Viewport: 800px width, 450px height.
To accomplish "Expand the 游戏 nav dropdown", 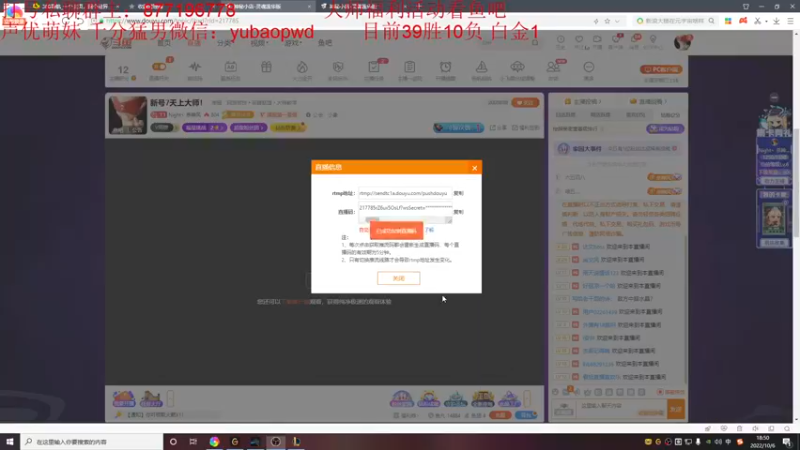I will 292,43.
